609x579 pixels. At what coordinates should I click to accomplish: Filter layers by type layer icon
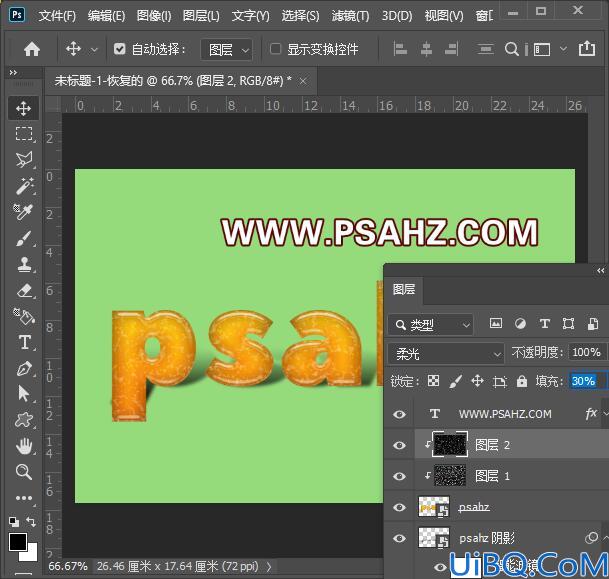point(545,323)
